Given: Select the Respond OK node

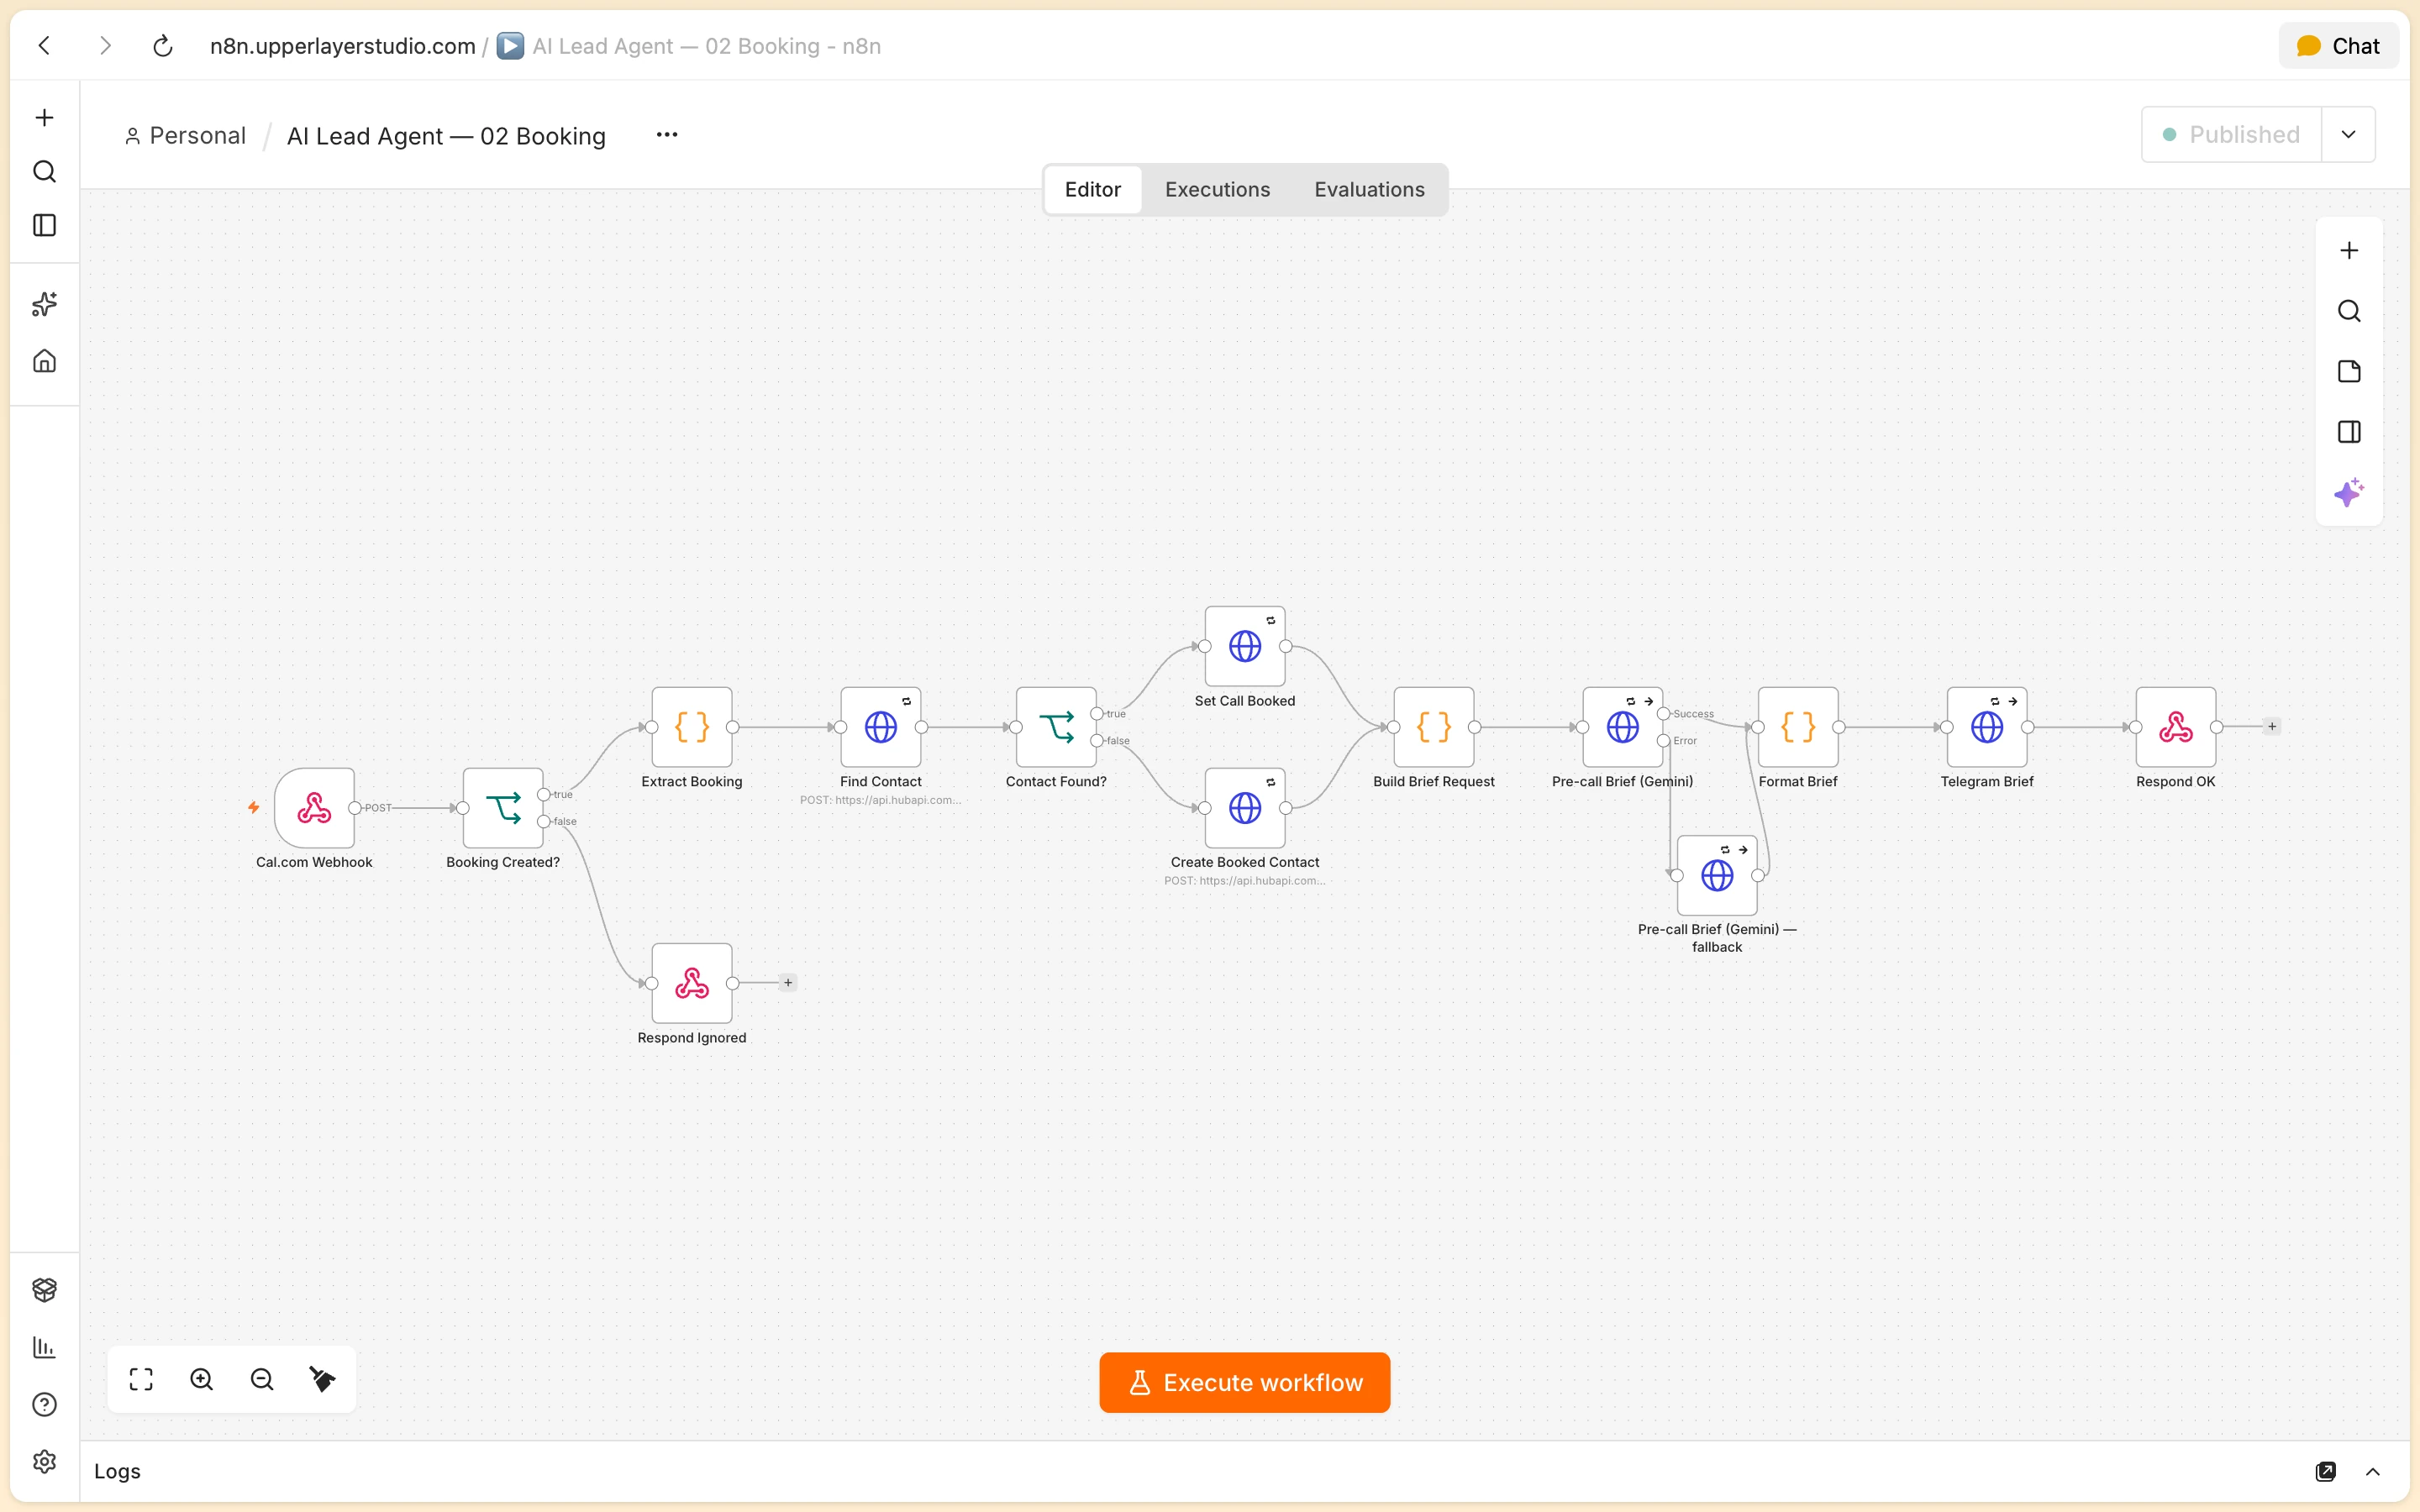Looking at the screenshot, I should pyautogui.click(x=2176, y=727).
